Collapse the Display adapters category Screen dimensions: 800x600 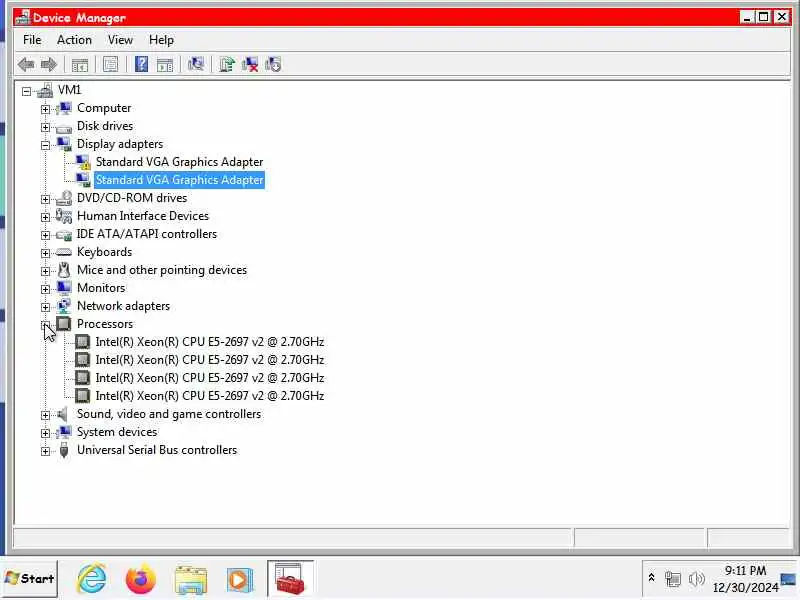[45, 145]
